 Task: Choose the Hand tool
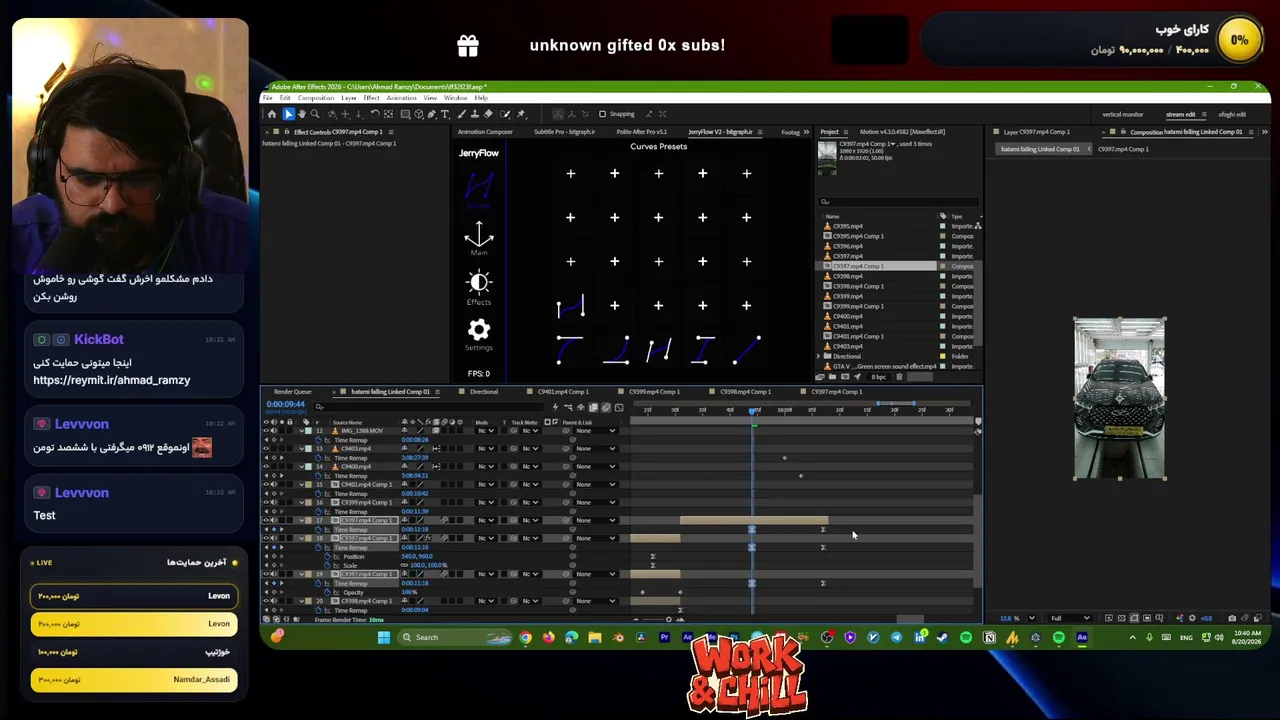tap(302, 114)
